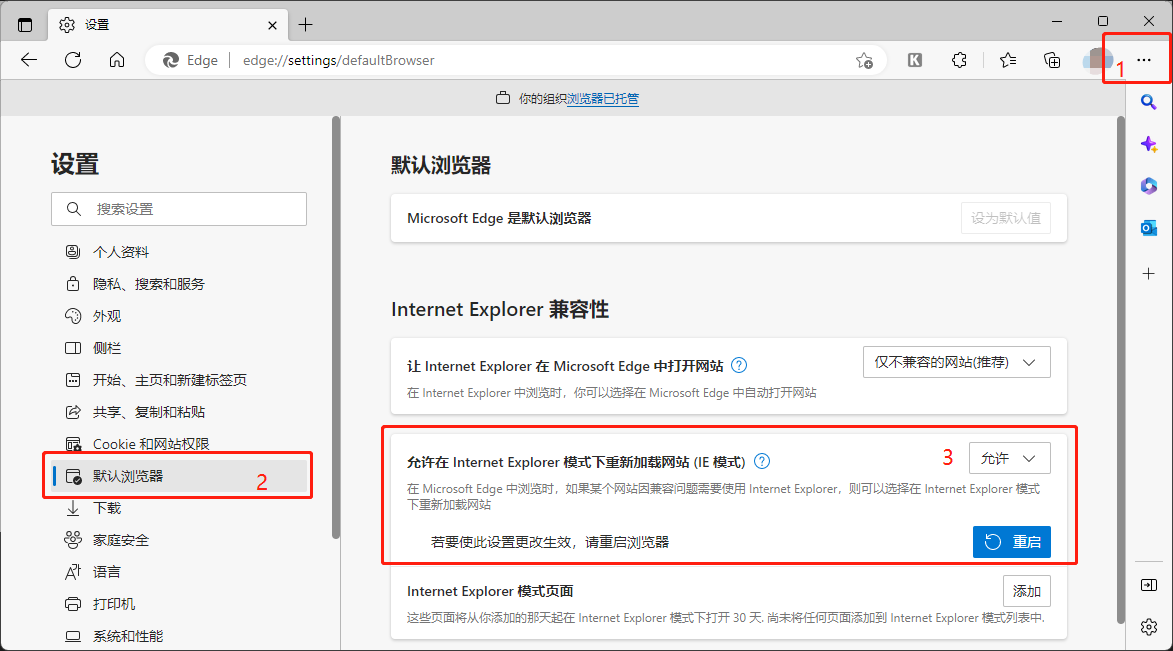Open the 打印机 settings section
This screenshot has height=651, width=1173.
(x=114, y=605)
